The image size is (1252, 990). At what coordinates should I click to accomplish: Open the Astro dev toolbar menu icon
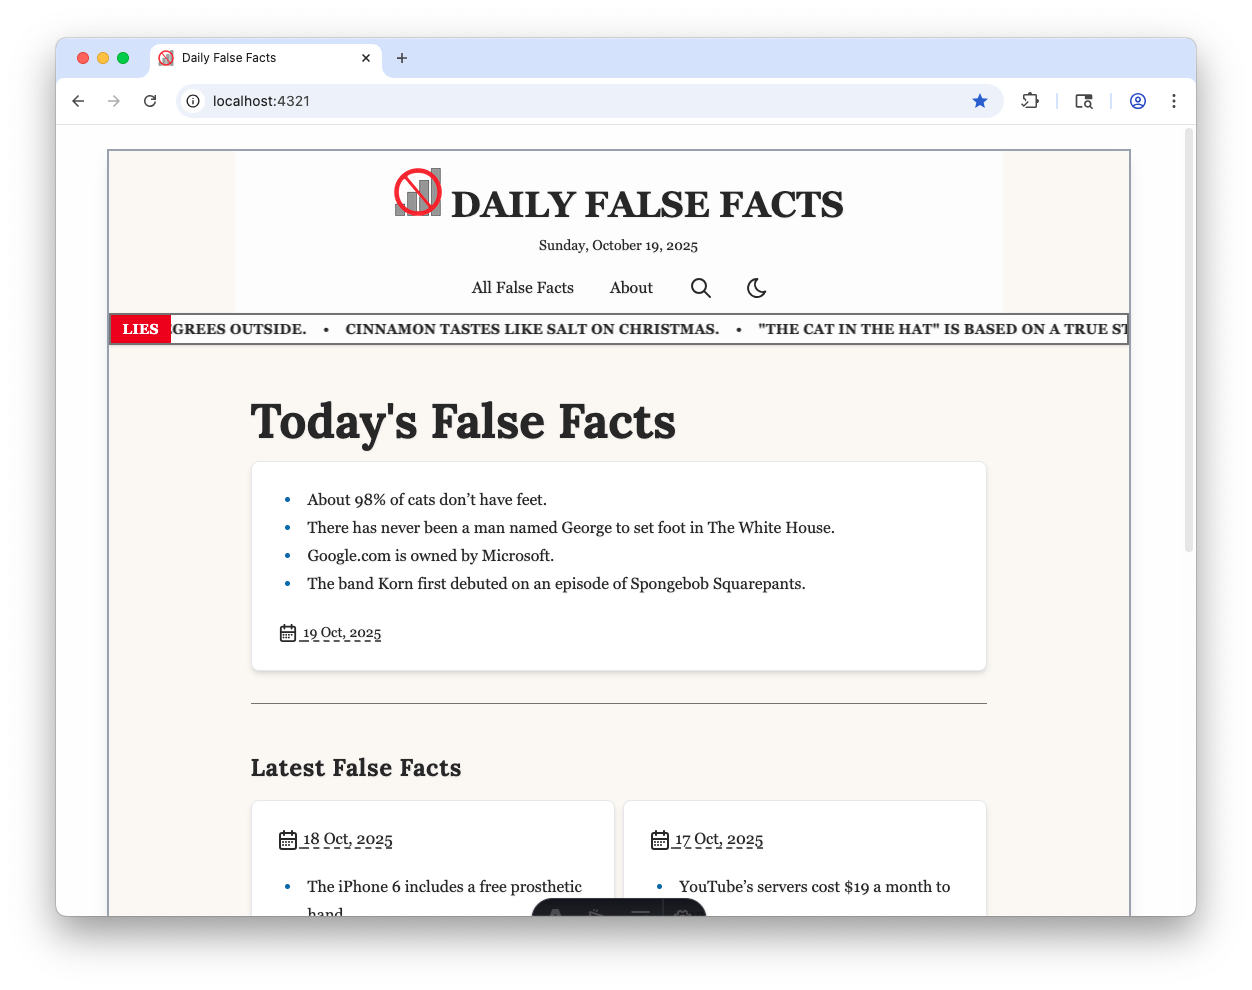pos(556,912)
